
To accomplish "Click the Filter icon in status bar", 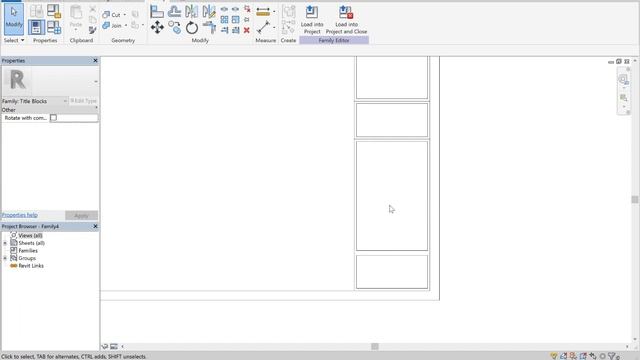I will point(612,356).
